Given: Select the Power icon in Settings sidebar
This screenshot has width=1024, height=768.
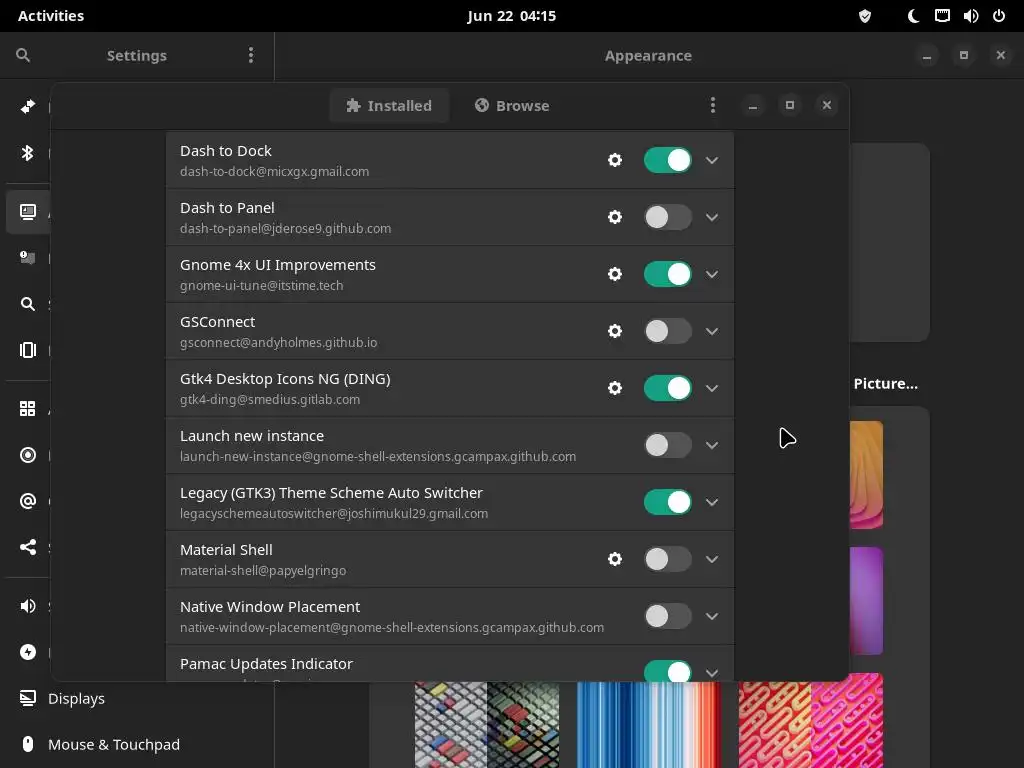Looking at the screenshot, I should click(27, 652).
